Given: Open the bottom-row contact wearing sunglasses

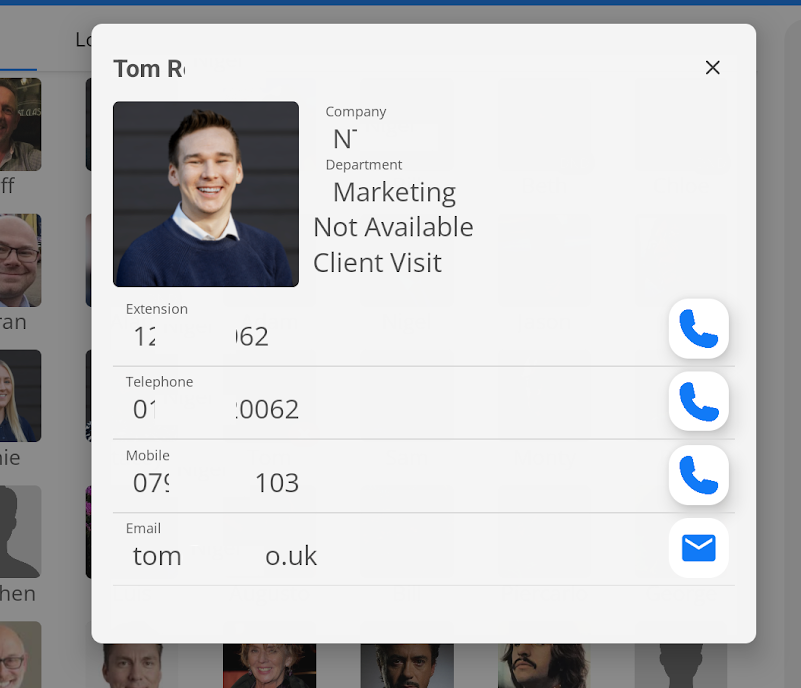Looking at the screenshot, I should tap(407, 665).
